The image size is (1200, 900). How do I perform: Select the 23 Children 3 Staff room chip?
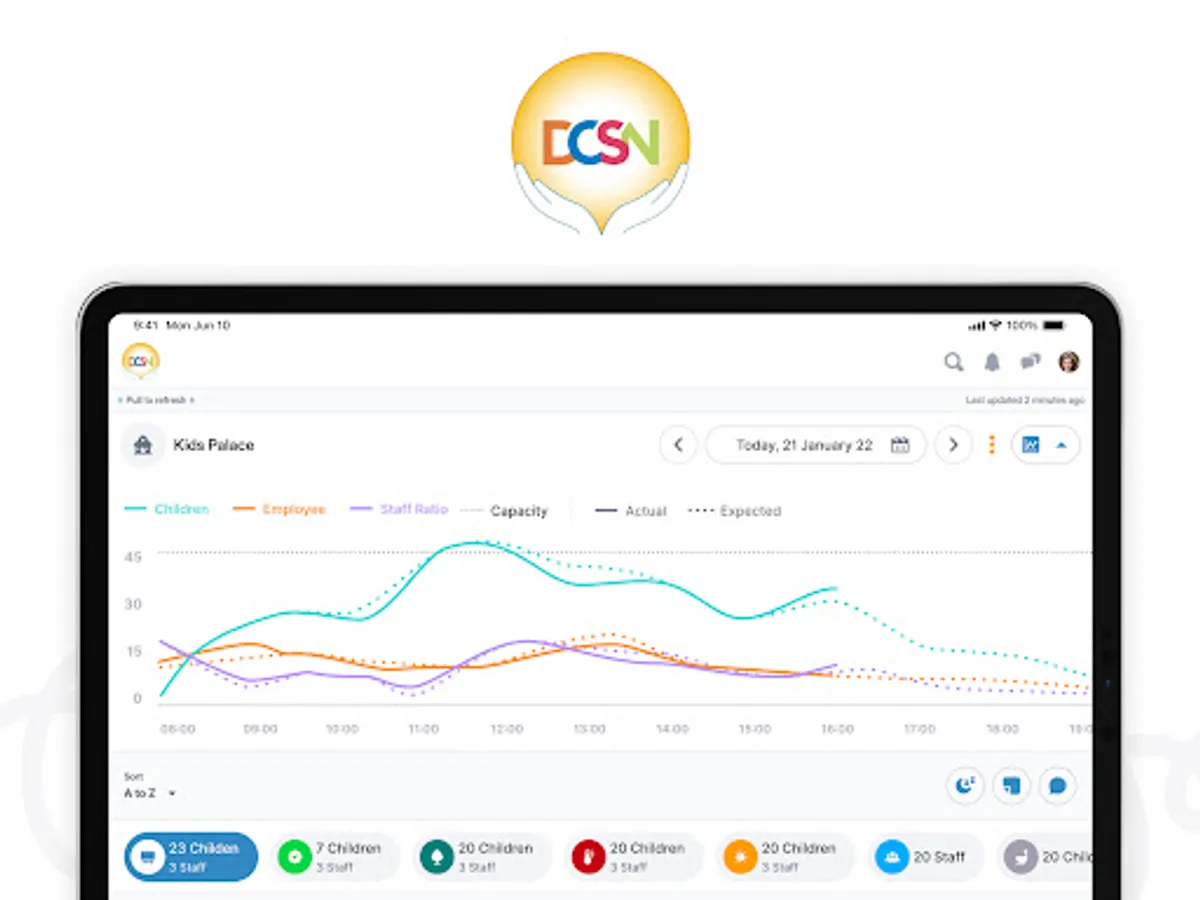pyautogui.click(x=191, y=857)
